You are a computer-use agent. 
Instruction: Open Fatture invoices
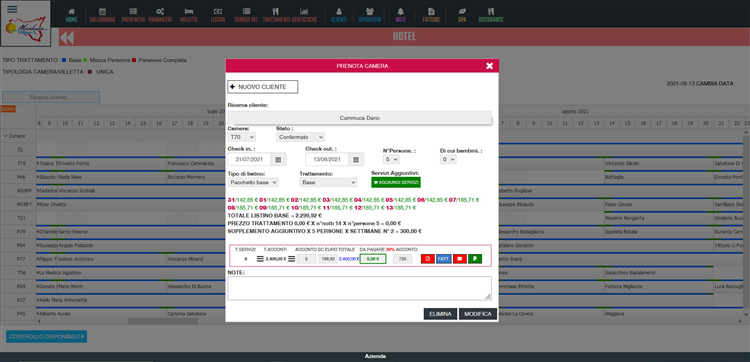tap(431, 15)
